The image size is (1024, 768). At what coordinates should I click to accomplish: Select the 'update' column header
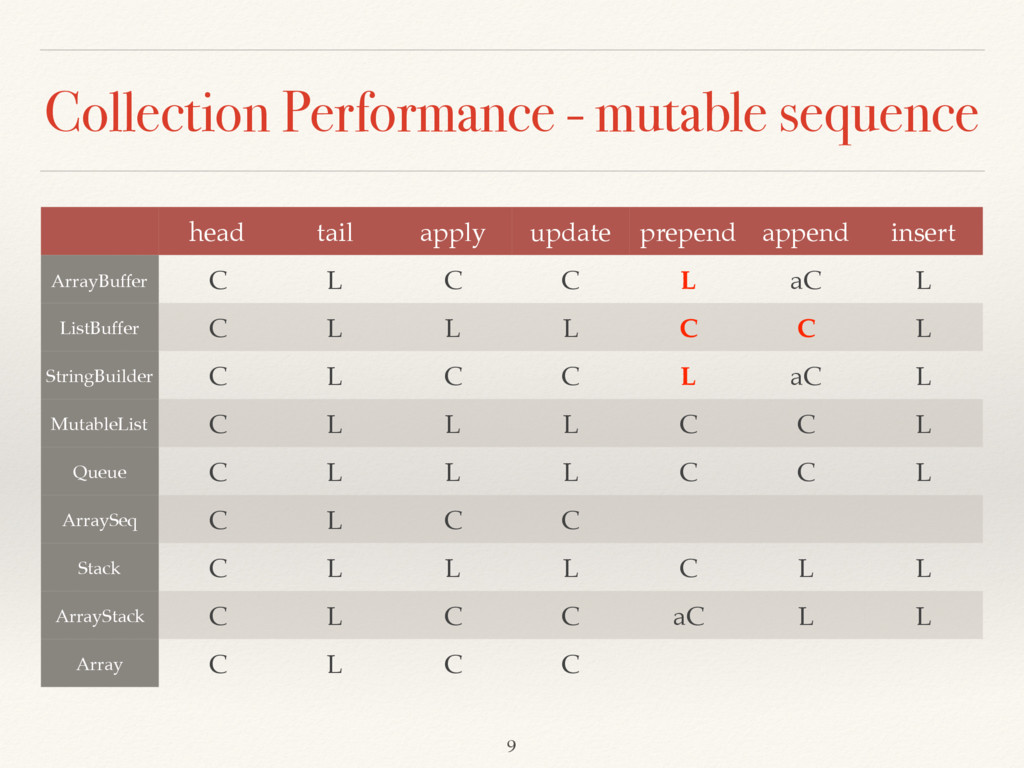(570, 233)
